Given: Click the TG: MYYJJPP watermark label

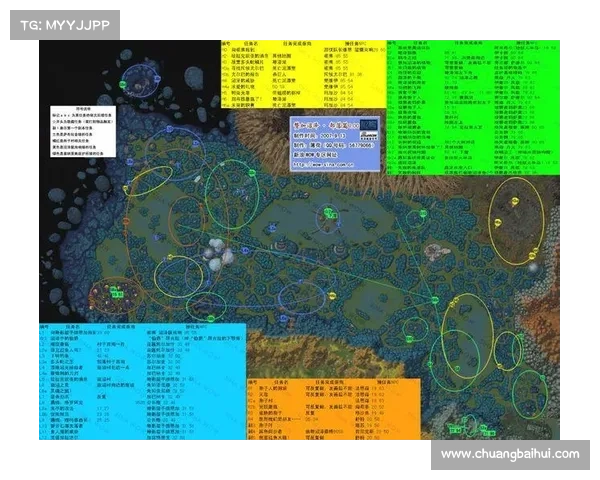Looking at the screenshot, I should (62, 24).
